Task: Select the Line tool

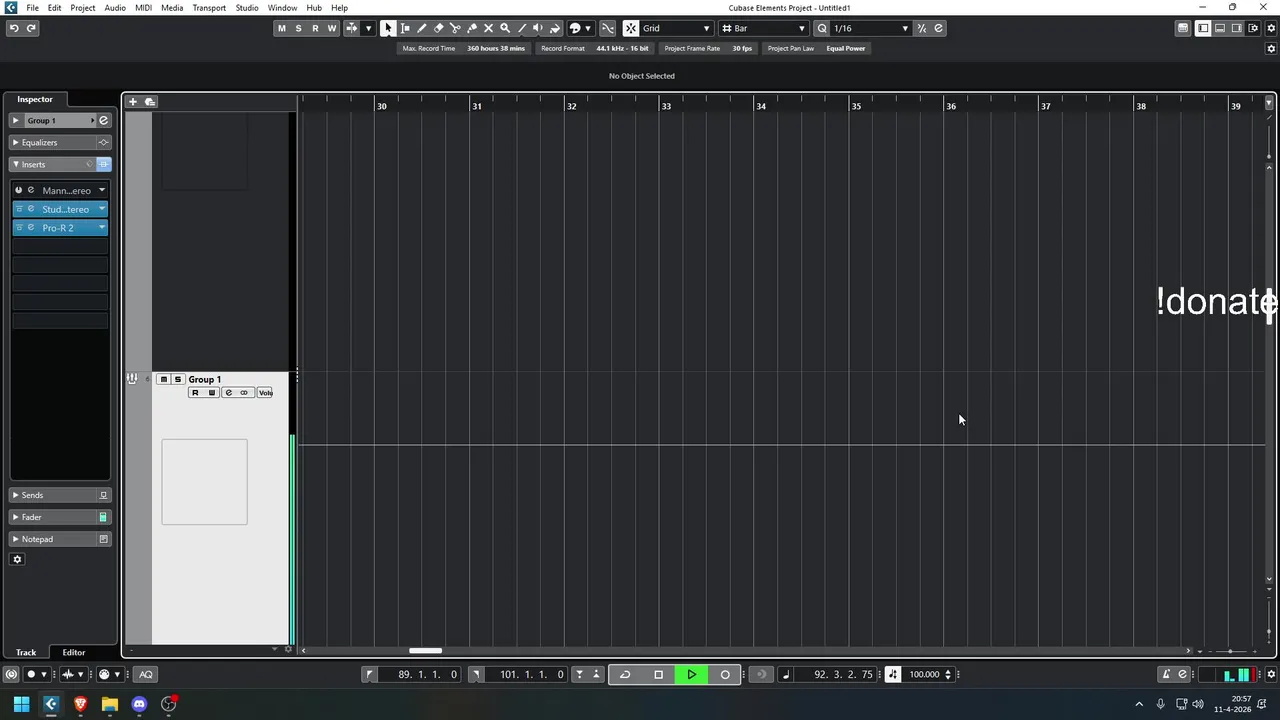Action: [522, 28]
